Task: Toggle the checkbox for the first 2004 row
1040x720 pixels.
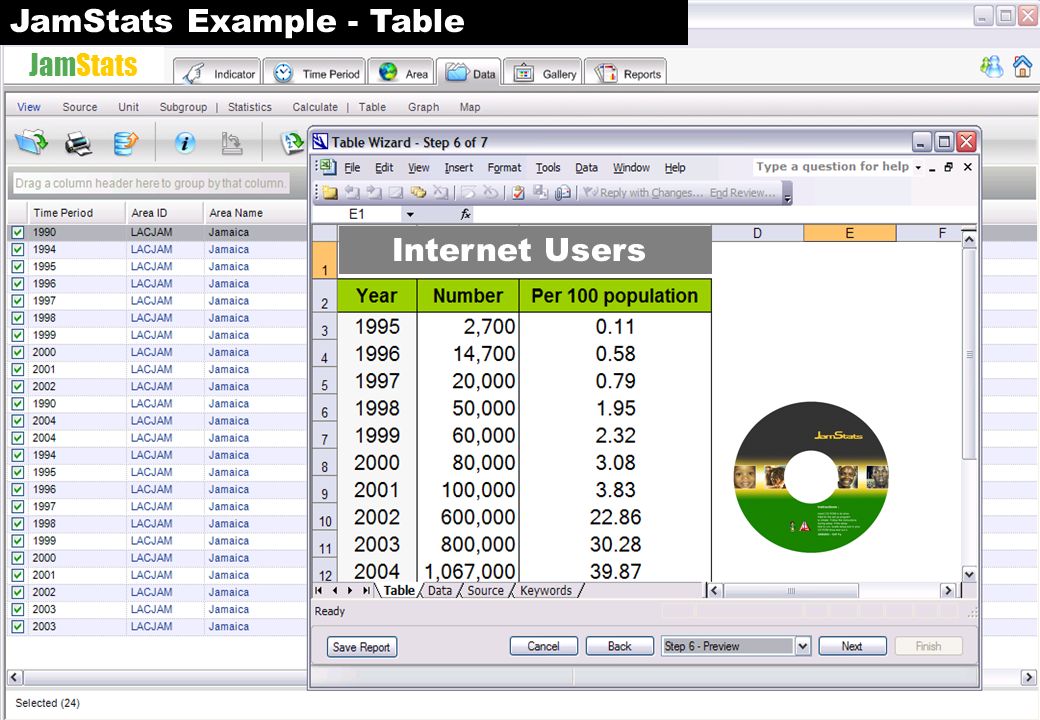Action: point(18,421)
